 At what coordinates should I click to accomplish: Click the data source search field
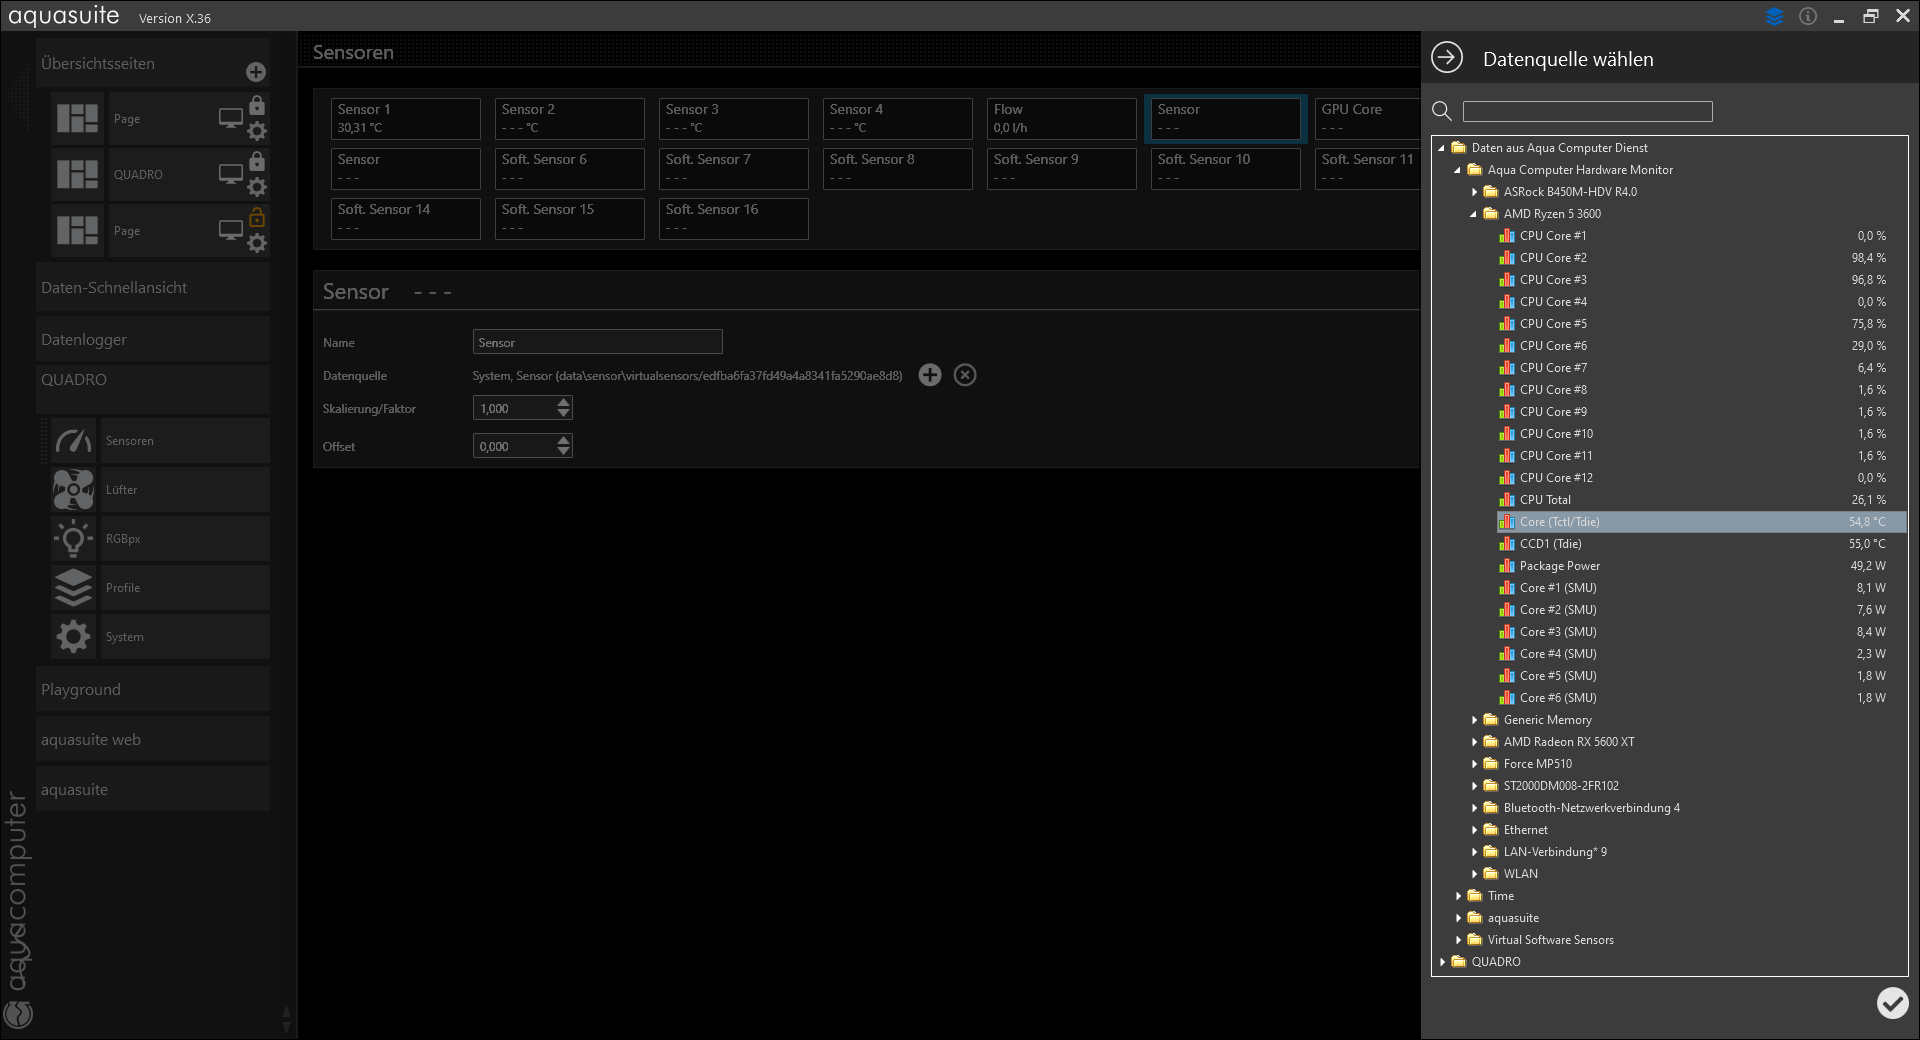1587,111
